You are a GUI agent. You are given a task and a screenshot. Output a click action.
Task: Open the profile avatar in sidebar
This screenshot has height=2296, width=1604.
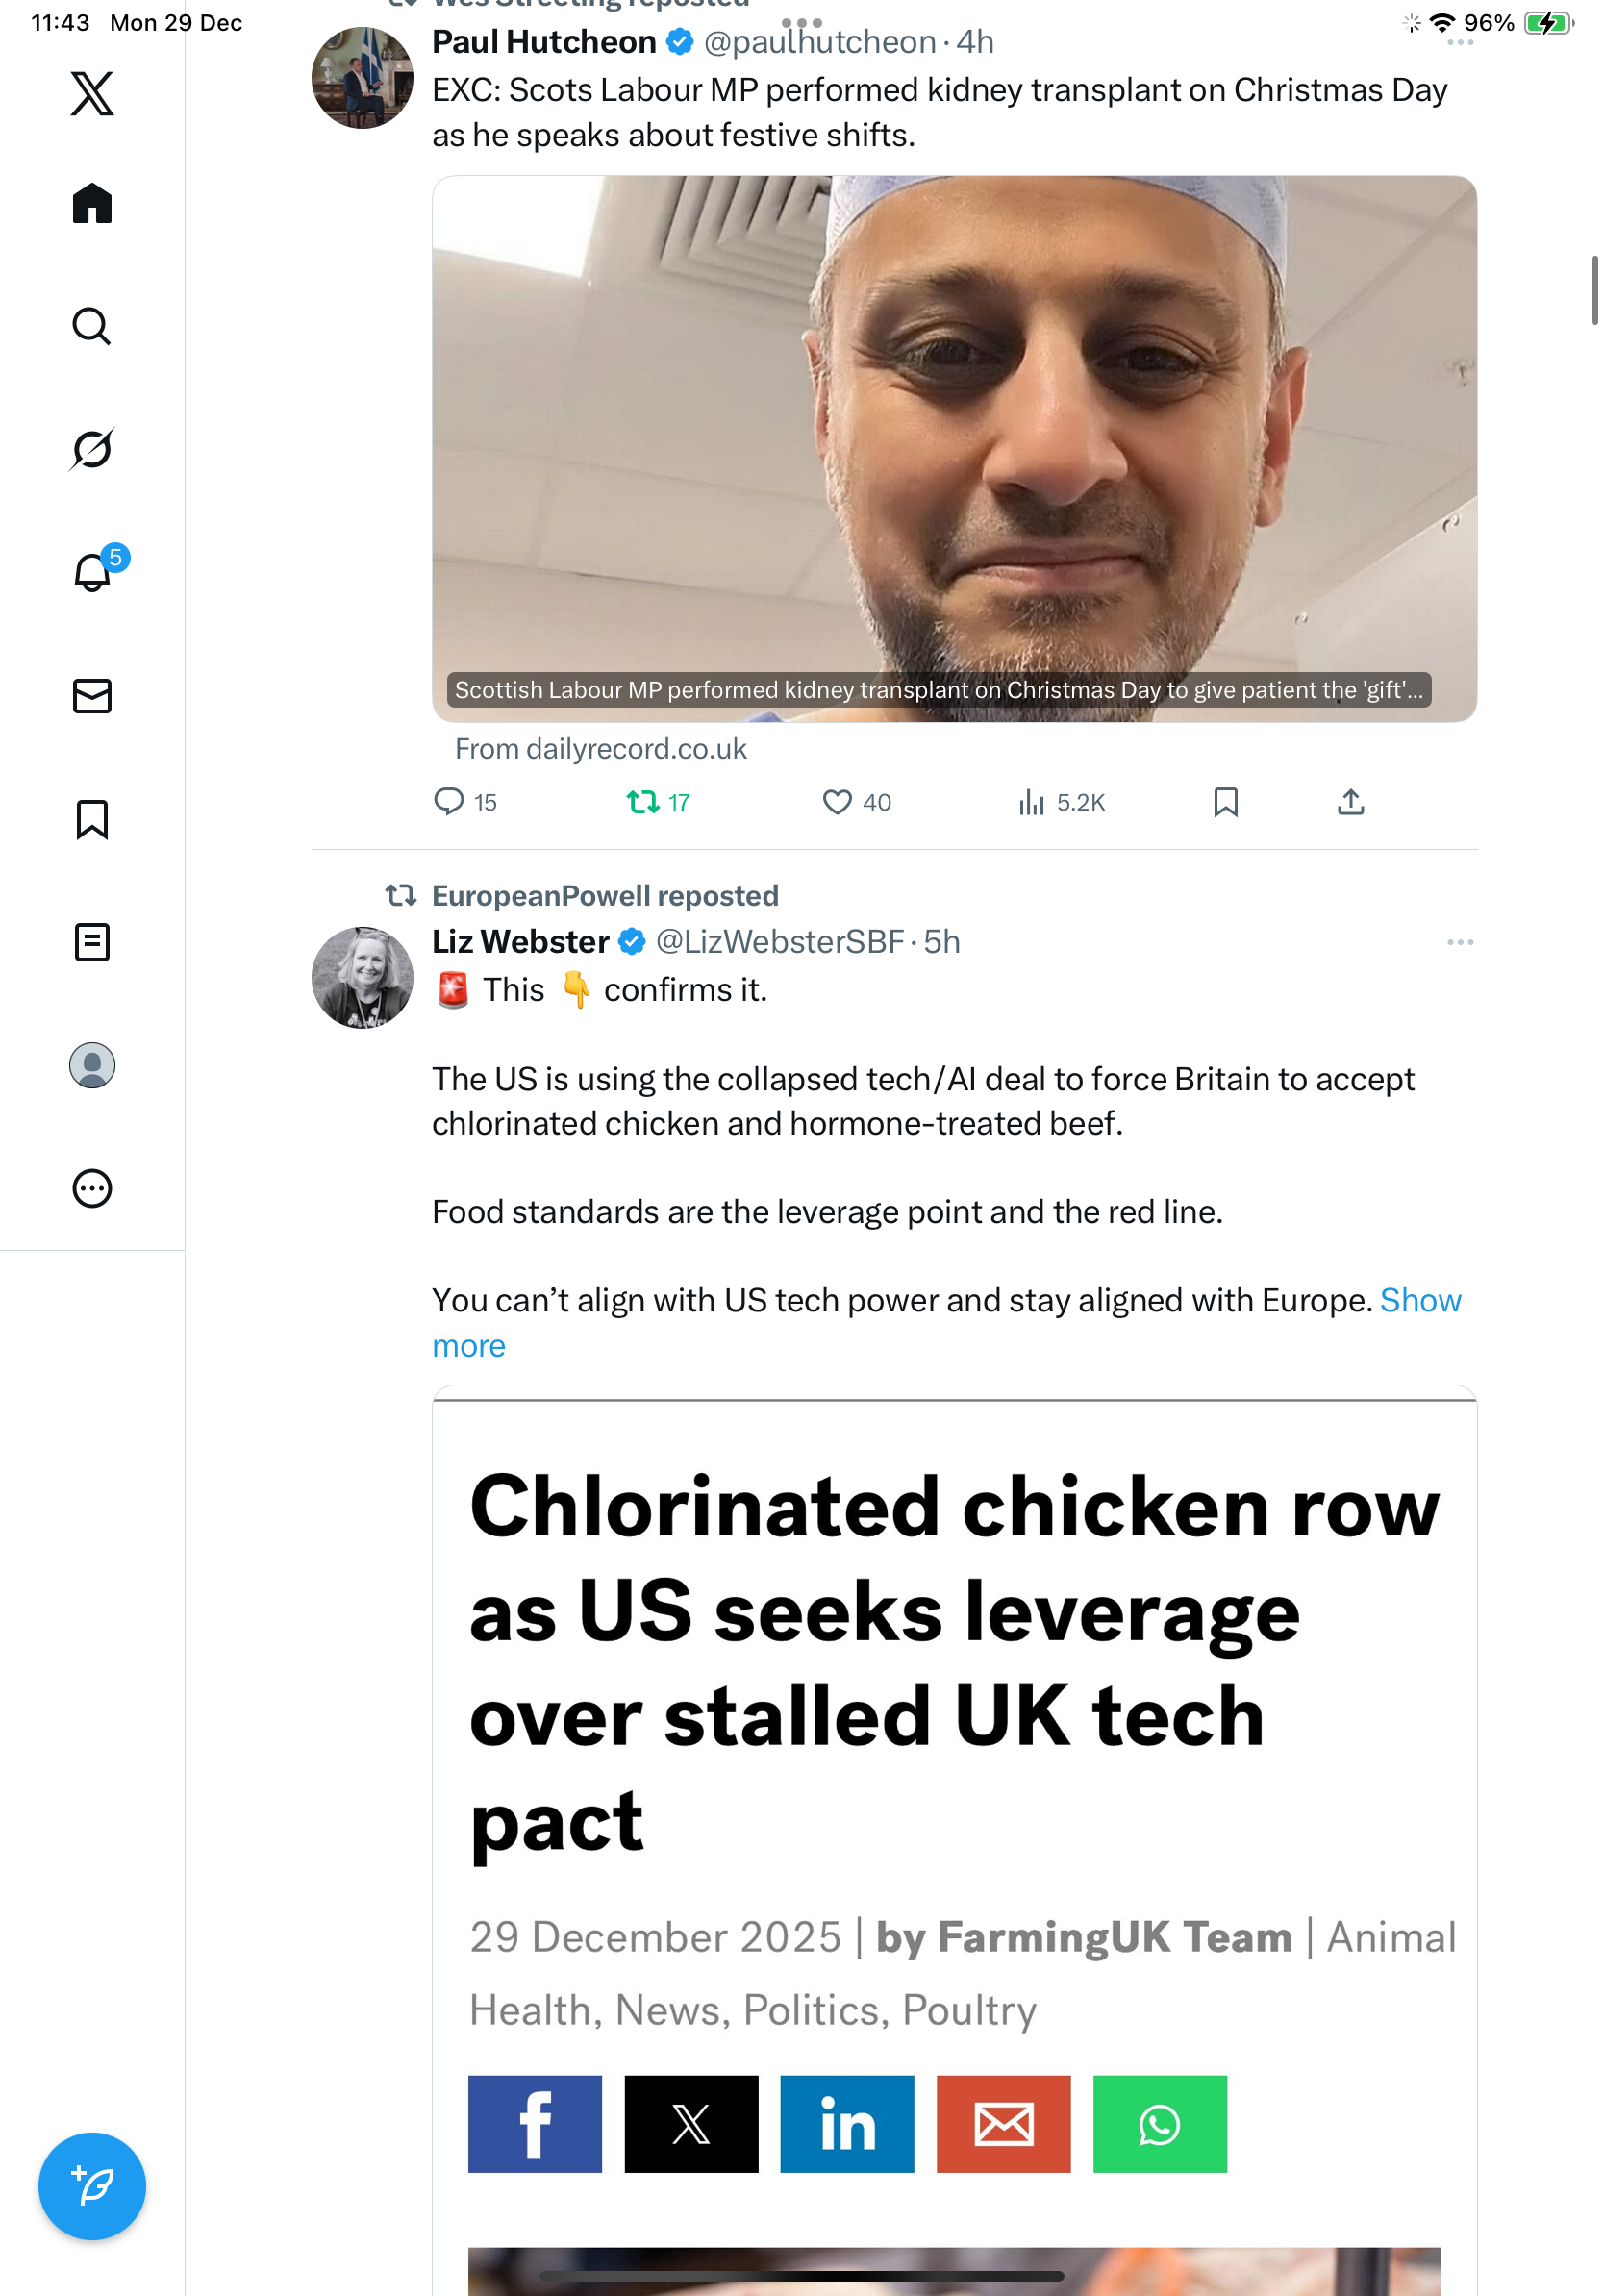pos(92,1065)
